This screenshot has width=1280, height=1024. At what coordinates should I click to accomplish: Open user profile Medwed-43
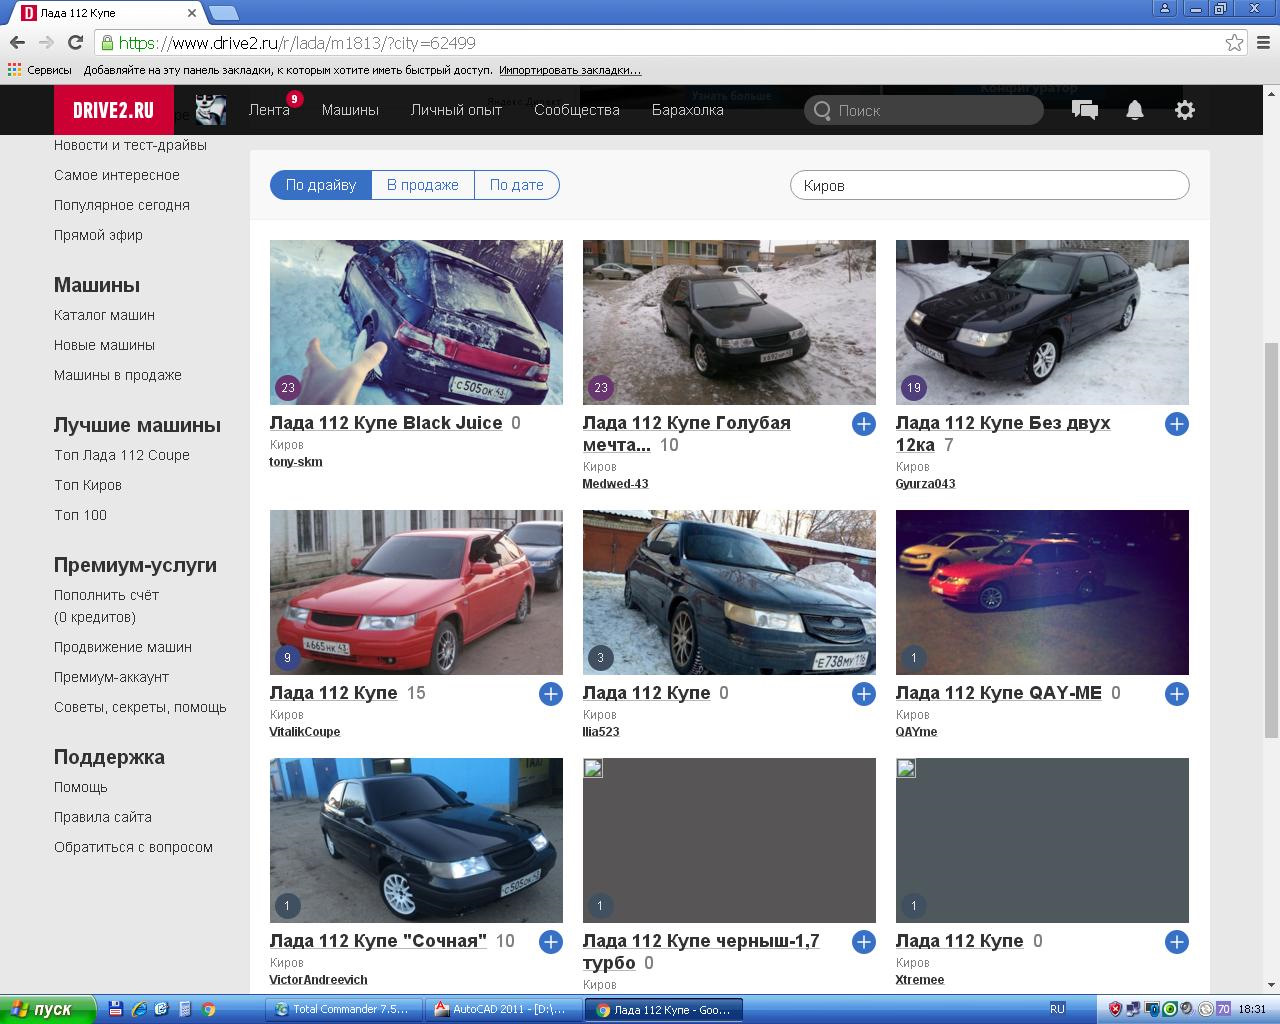pyautogui.click(x=615, y=484)
